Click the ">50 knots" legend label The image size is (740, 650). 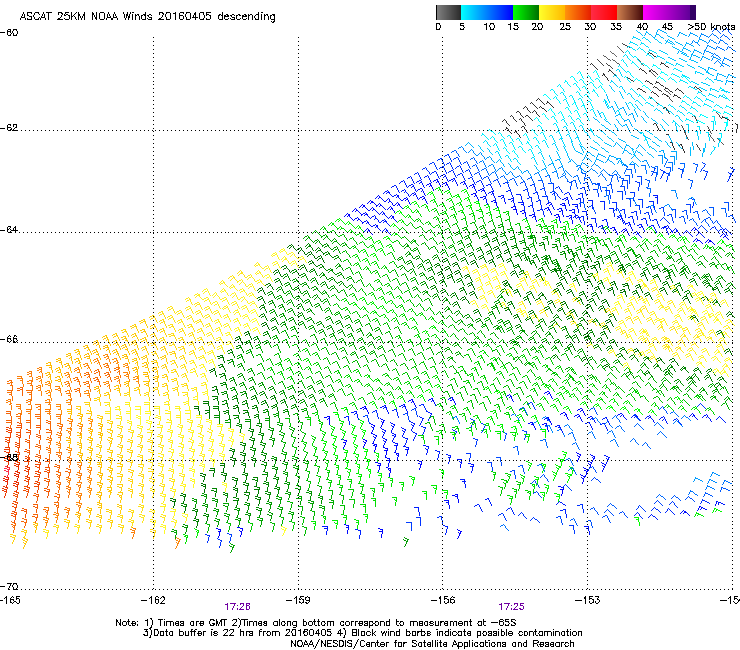coord(711,27)
